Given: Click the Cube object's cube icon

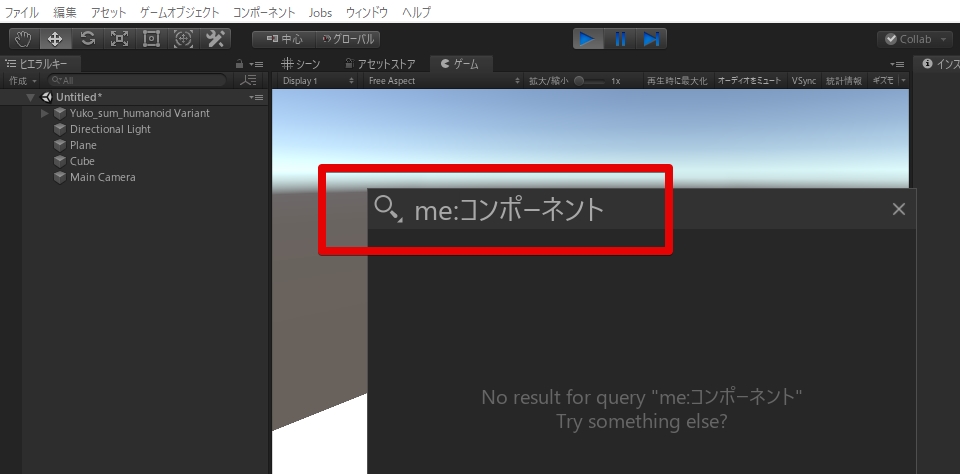Looking at the screenshot, I should (59, 161).
